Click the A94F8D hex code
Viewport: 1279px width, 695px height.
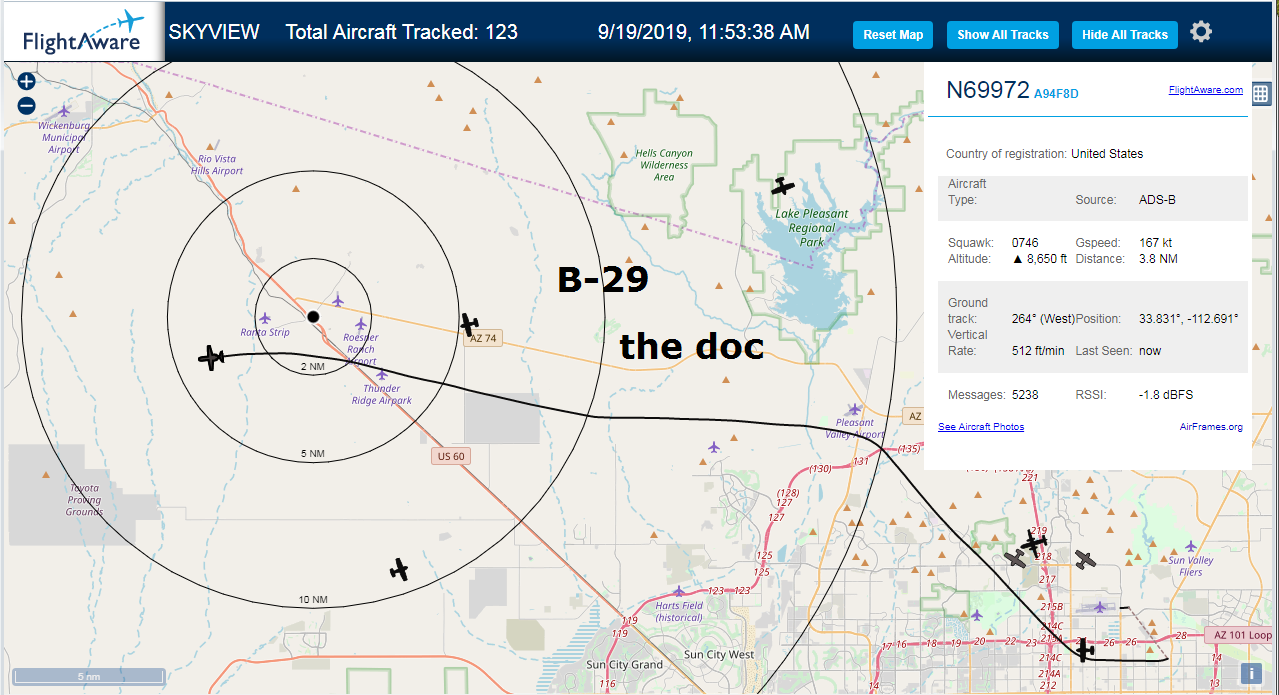[x=1056, y=94]
